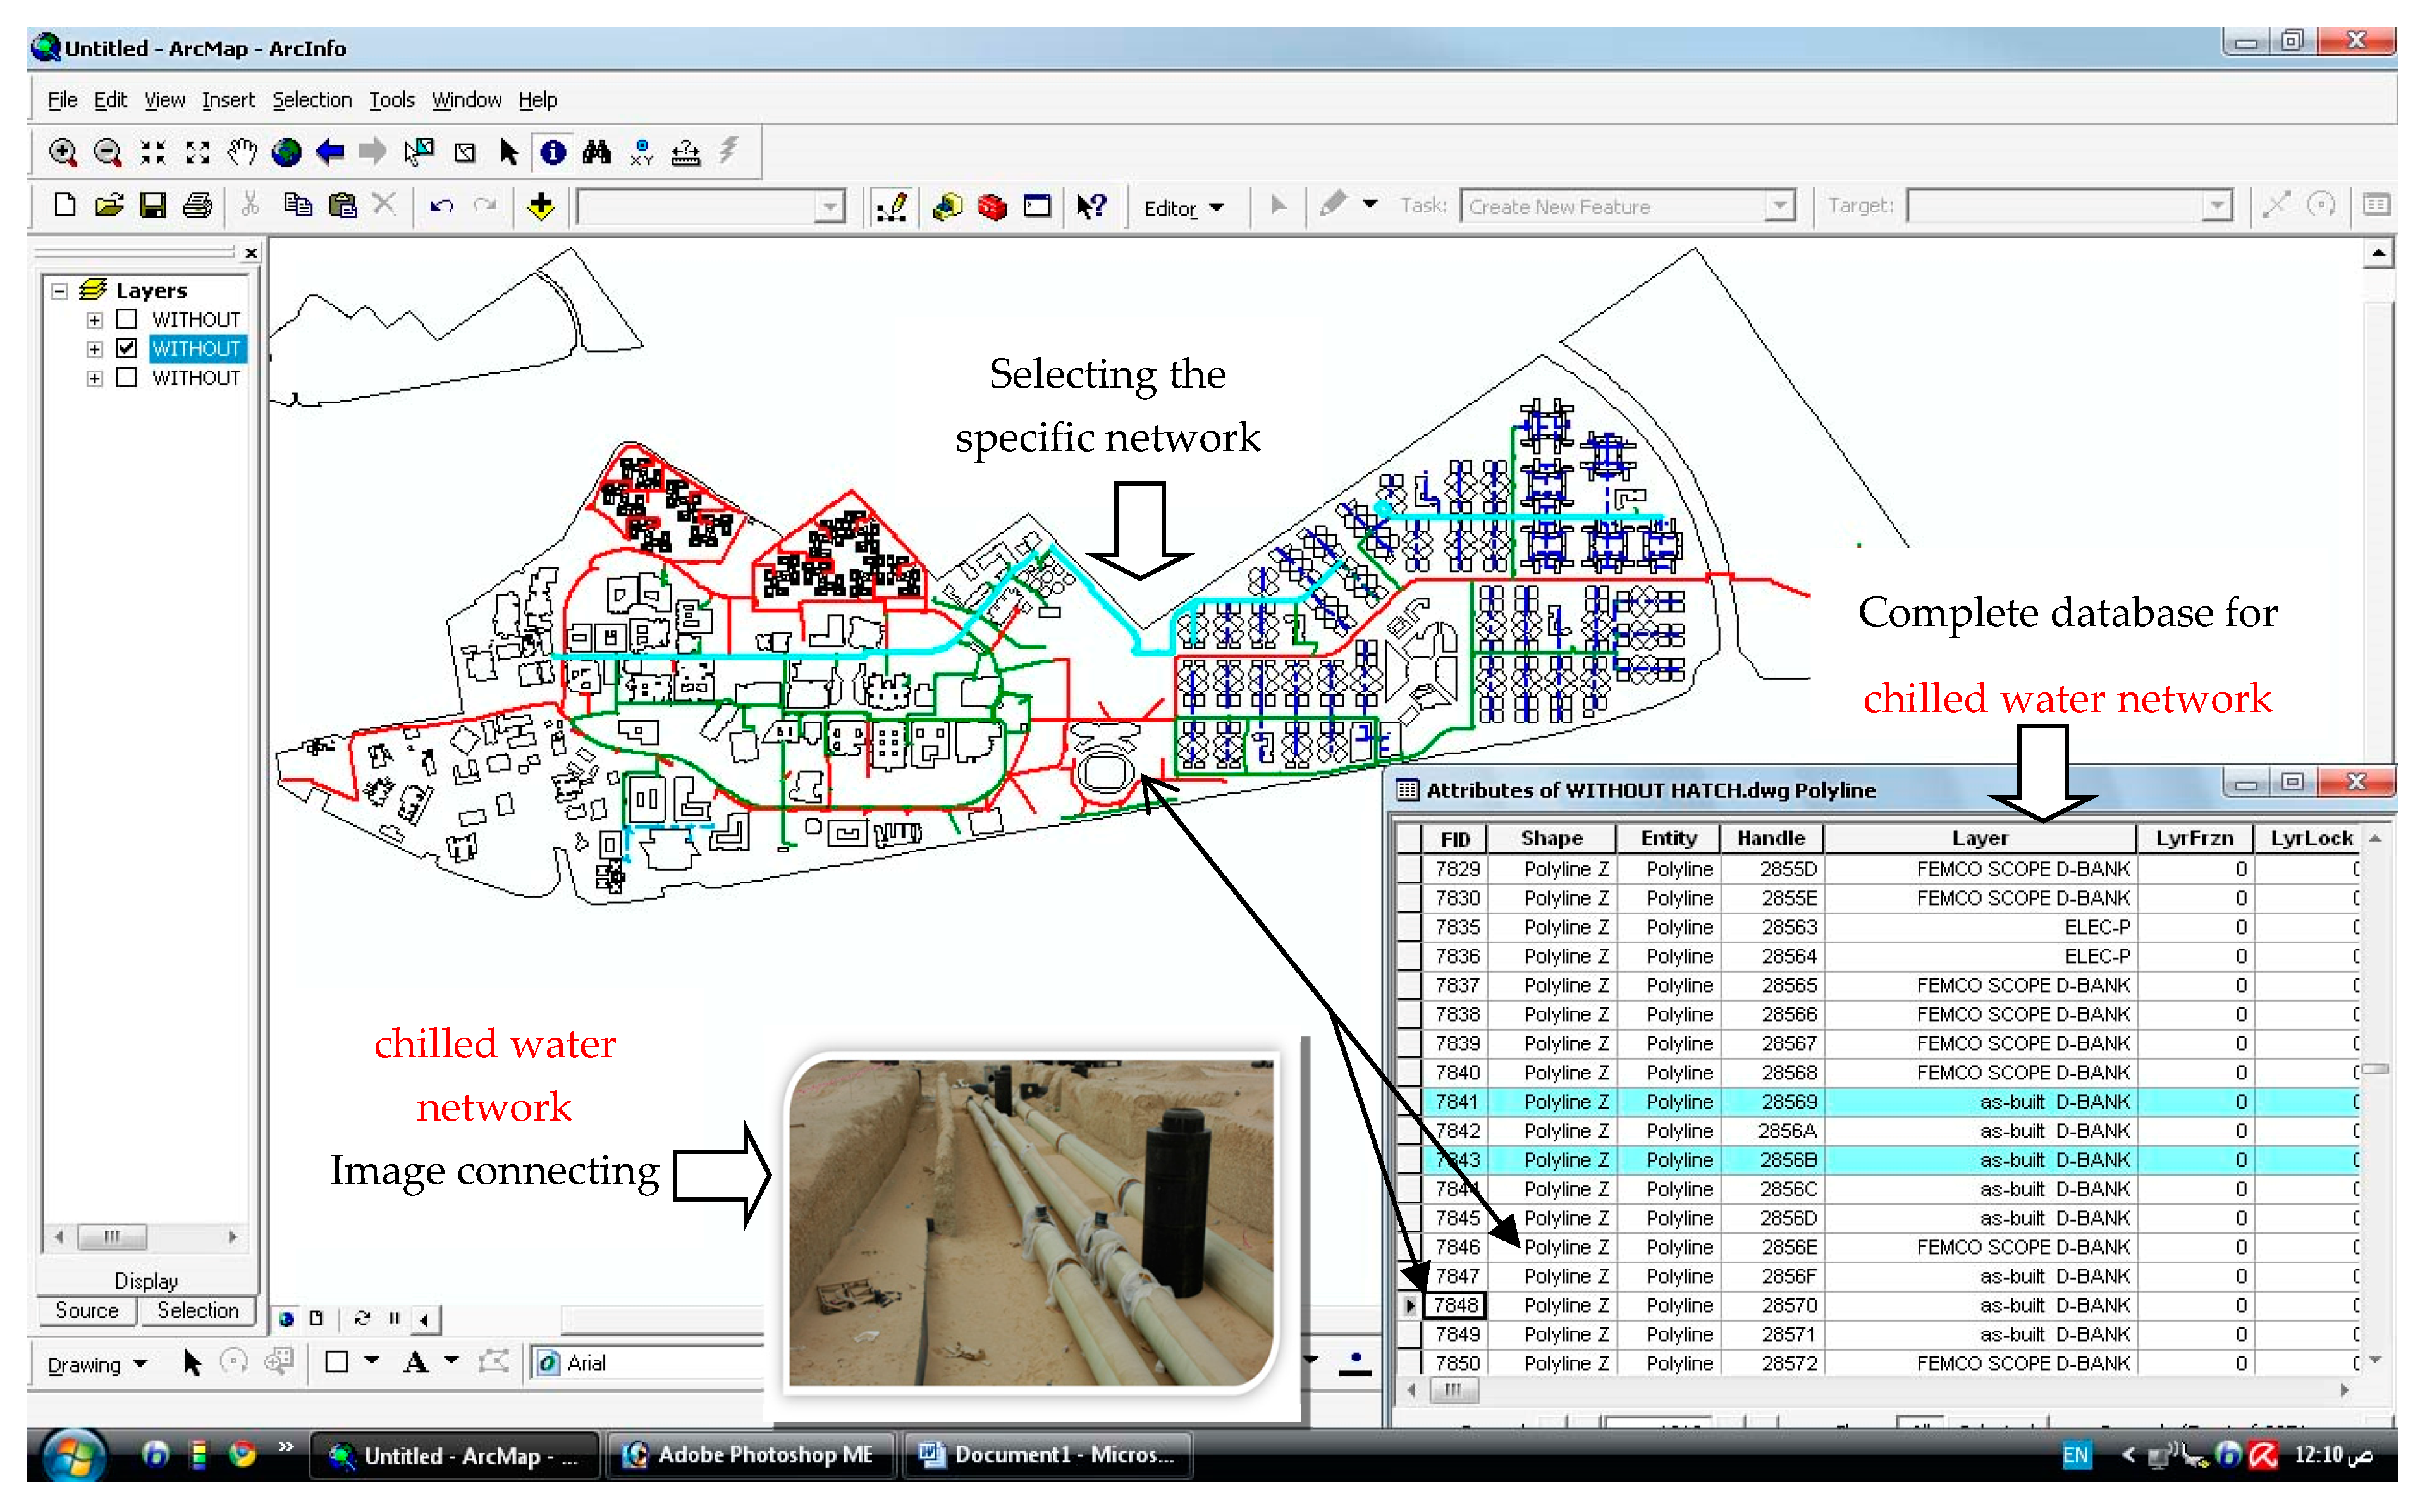
Task: Click the Add Data button
Action: coord(541,206)
